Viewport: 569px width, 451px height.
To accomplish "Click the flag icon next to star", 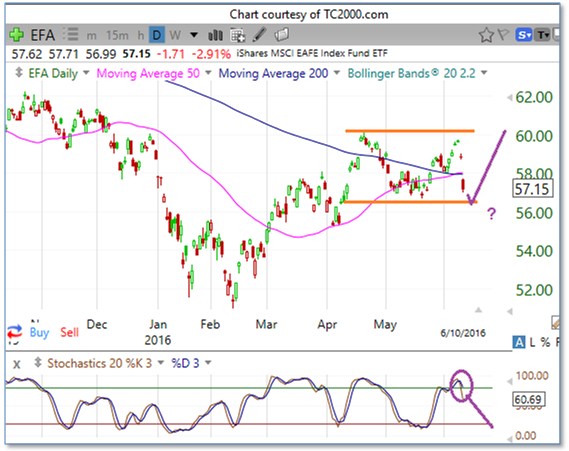I will point(504,35).
